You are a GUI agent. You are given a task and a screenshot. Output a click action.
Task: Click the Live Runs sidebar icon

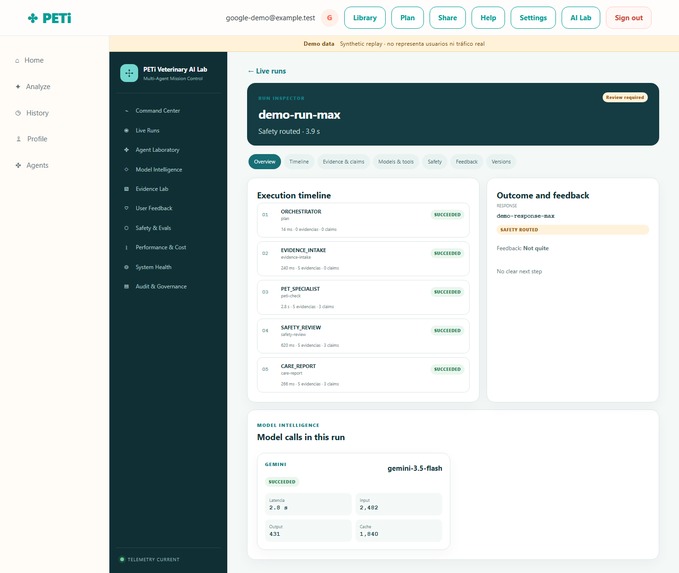pyautogui.click(x=126, y=130)
